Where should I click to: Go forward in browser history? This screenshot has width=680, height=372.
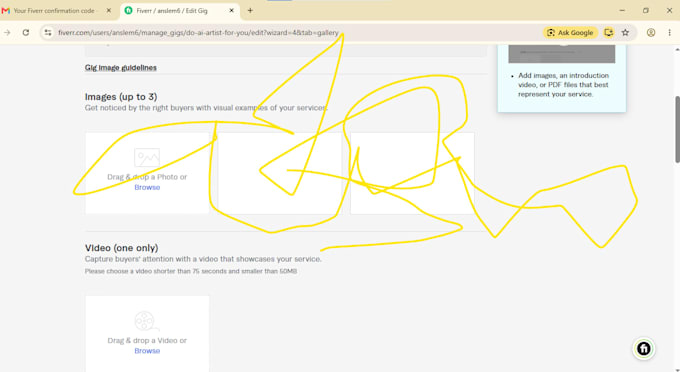[7, 33]
